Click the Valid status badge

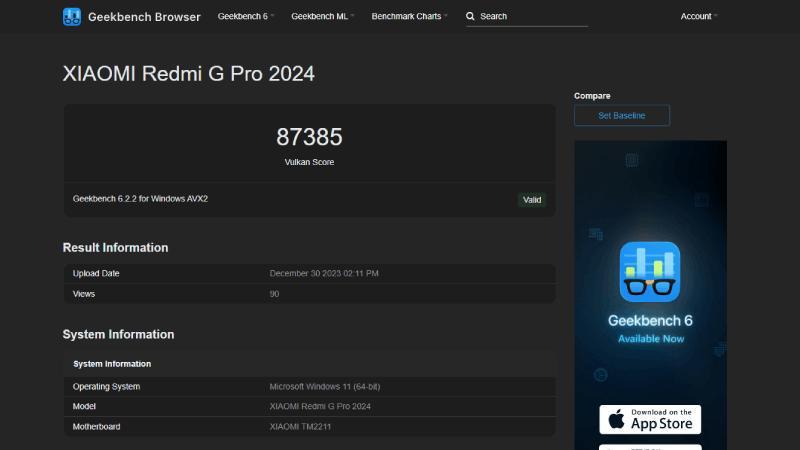(x=532, y=200)
